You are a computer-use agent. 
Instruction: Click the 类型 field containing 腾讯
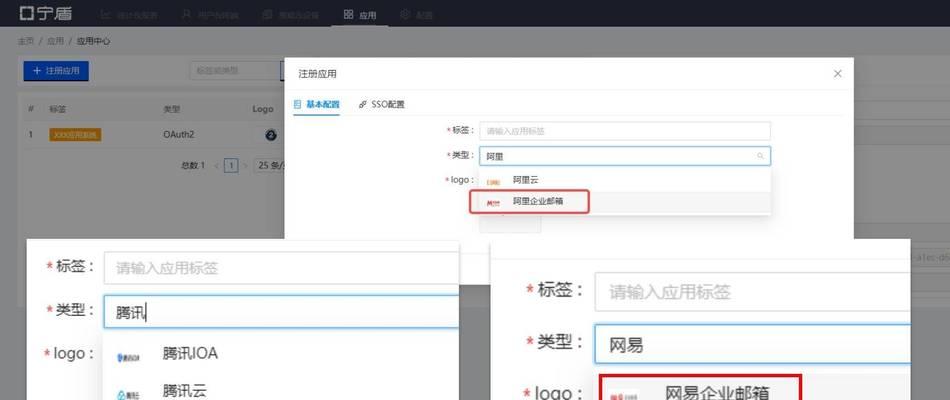coord(281,312)
